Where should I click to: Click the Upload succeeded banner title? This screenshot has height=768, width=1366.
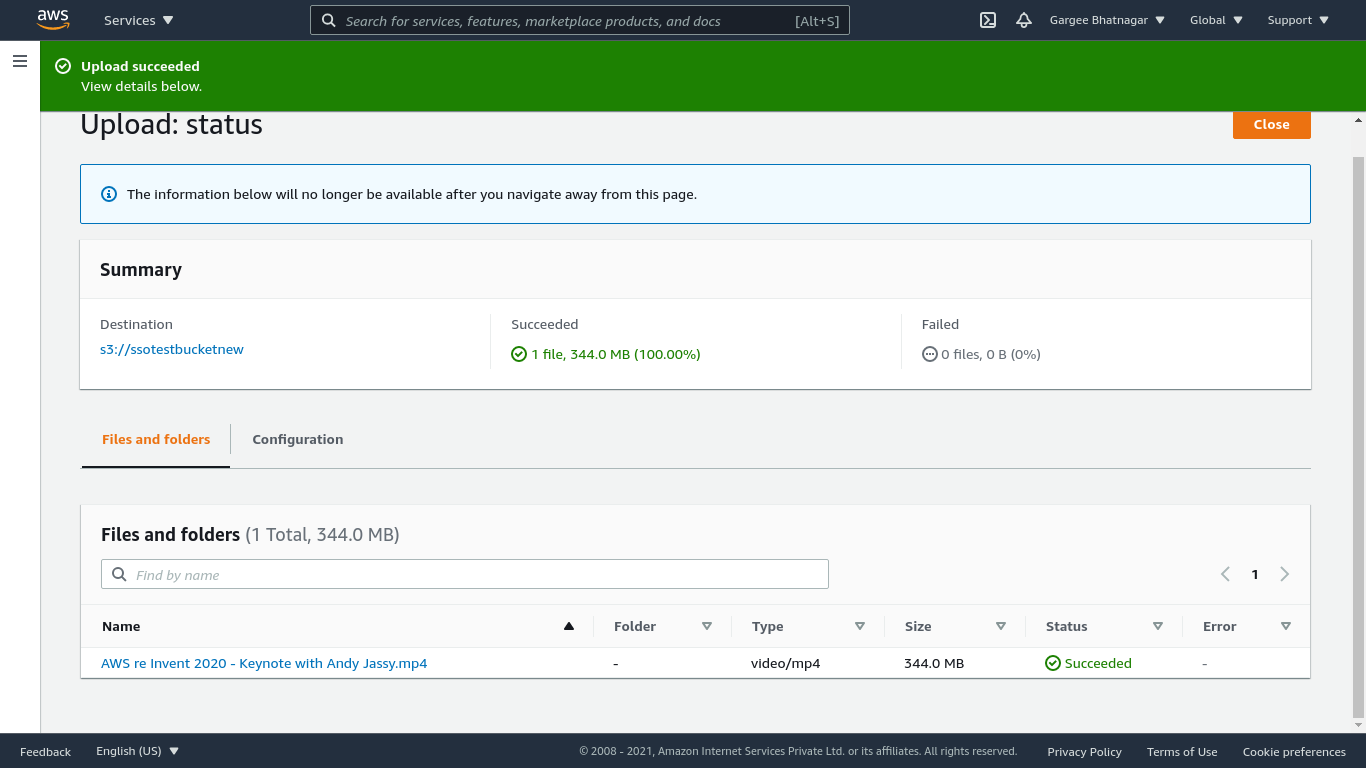tap(140, 66)
